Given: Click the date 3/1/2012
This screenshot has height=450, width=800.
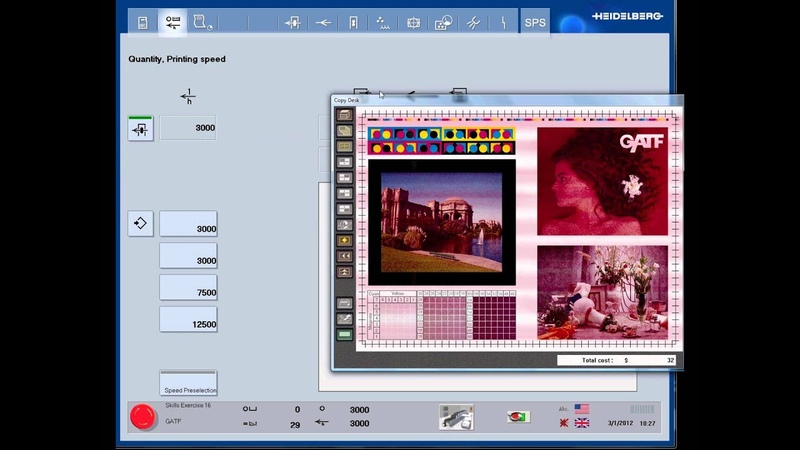Looking at the screenshot, I should (620, 423).
